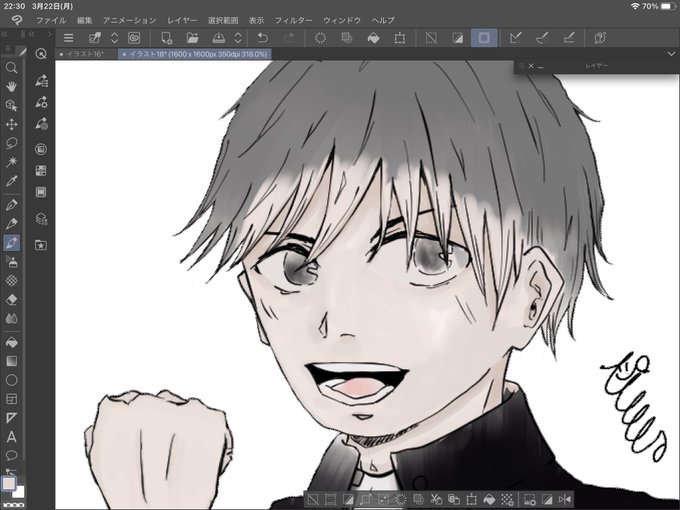
Task: Click Deselect icon in top command bar
Action: pyautogui.click(x=431, y=38)
